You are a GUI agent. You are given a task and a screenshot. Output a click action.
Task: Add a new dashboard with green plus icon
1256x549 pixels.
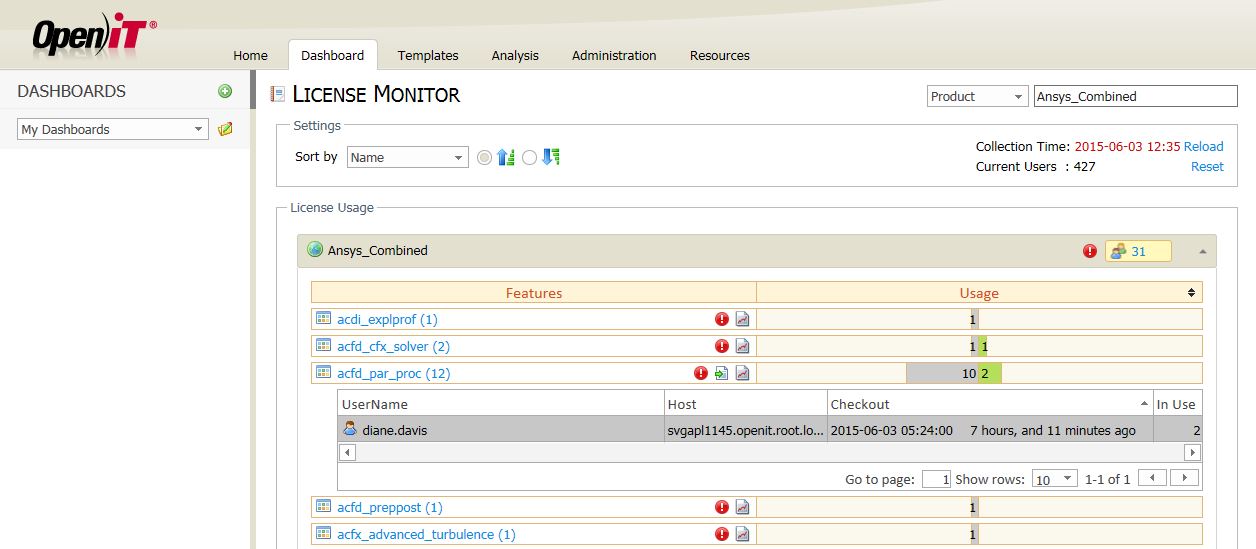225,91
